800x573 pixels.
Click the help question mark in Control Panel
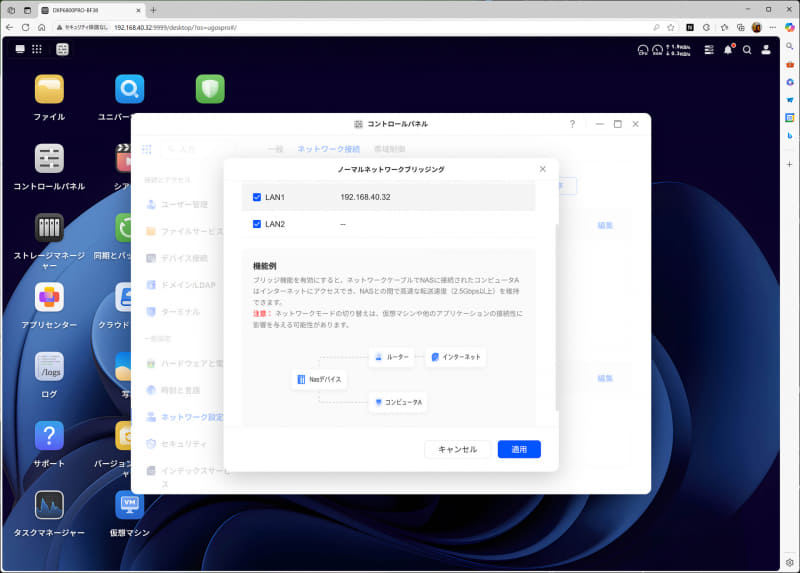click(572, 124)
